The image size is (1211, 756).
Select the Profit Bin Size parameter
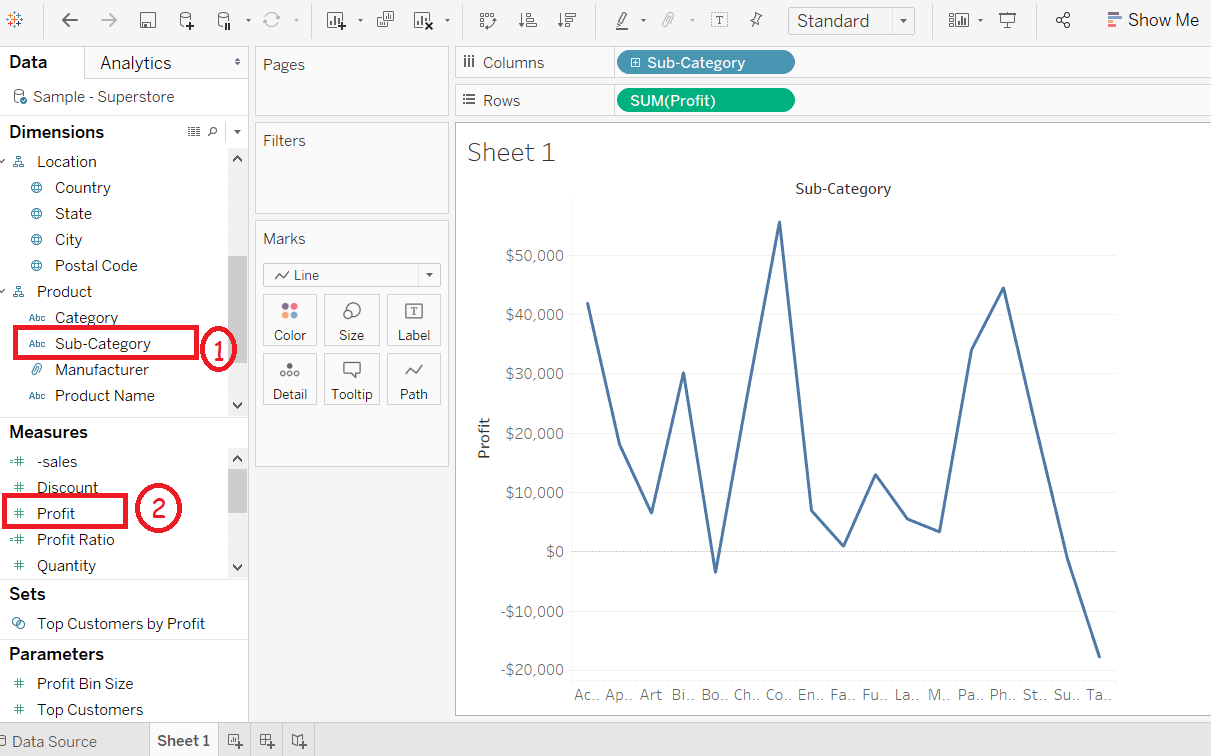point(85,684)
